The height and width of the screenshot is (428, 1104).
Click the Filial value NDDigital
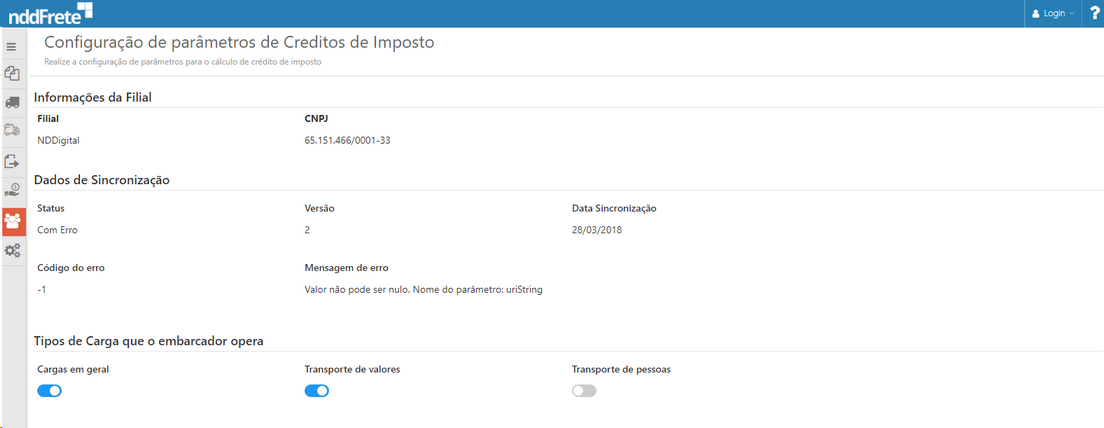point(58,140)
